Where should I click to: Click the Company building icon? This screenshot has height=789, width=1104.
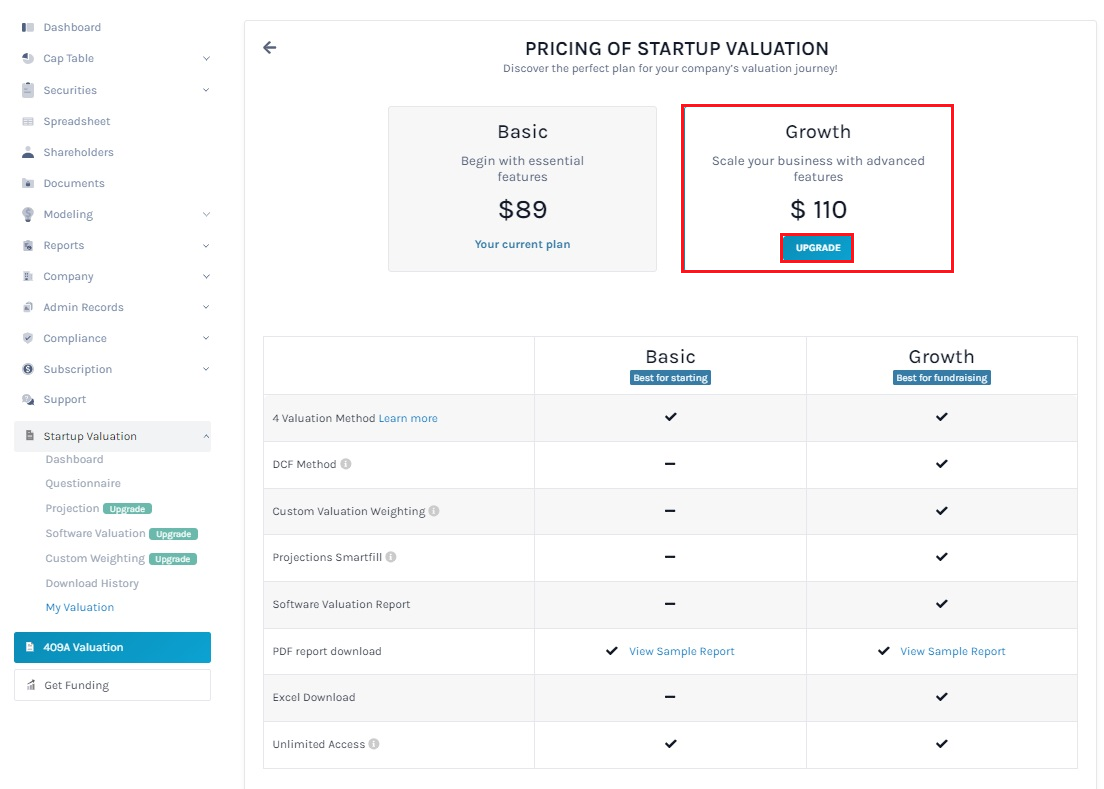(x=28, y=276)
